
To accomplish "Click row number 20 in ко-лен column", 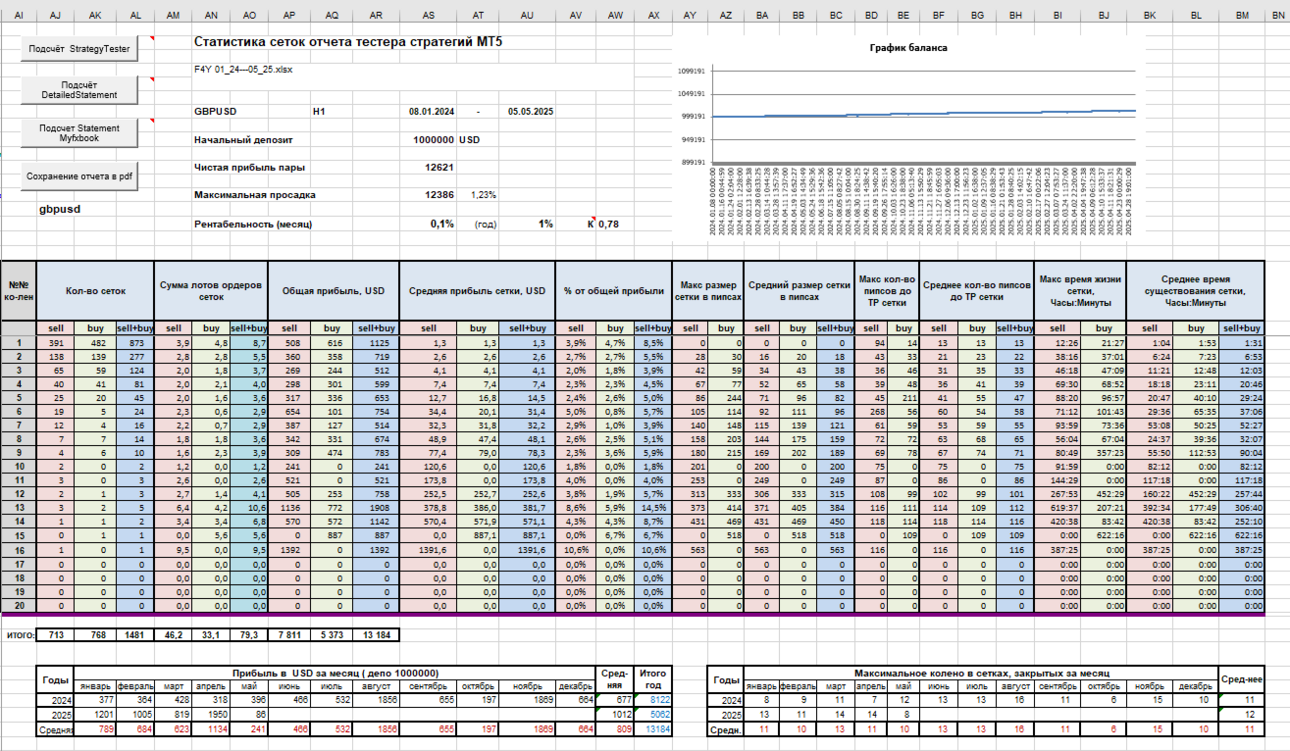I will [x=19, y=606].
